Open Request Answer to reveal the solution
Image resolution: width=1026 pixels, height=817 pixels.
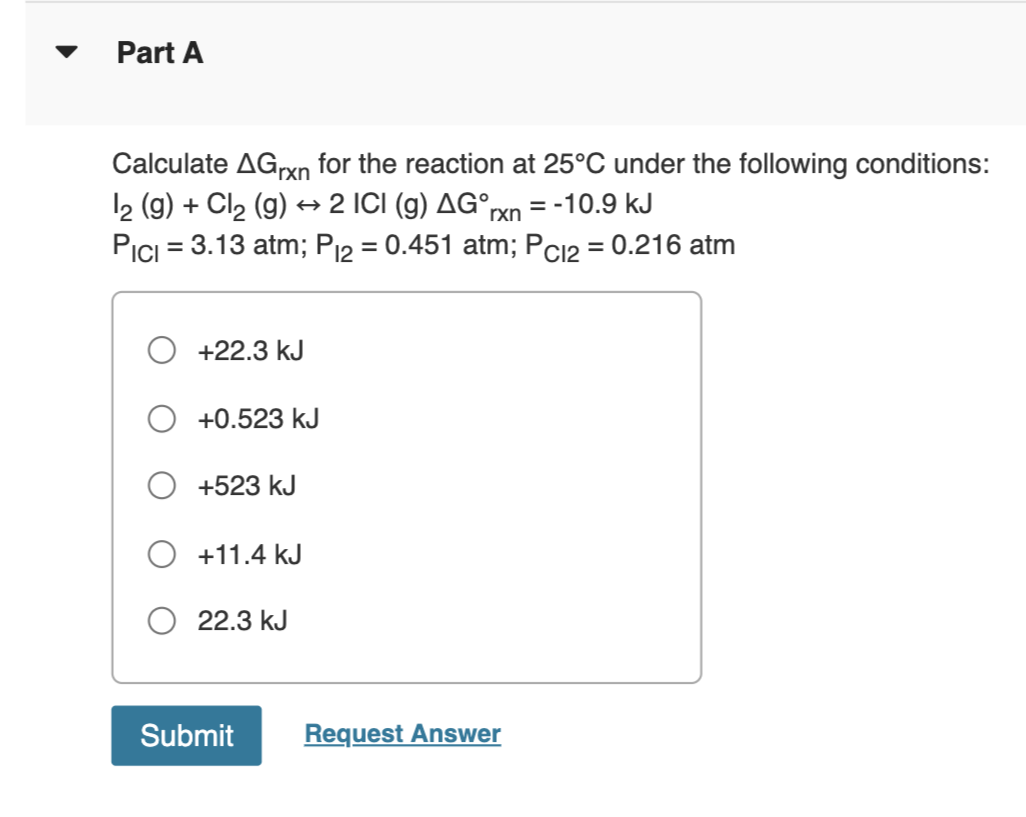[402, 733]
